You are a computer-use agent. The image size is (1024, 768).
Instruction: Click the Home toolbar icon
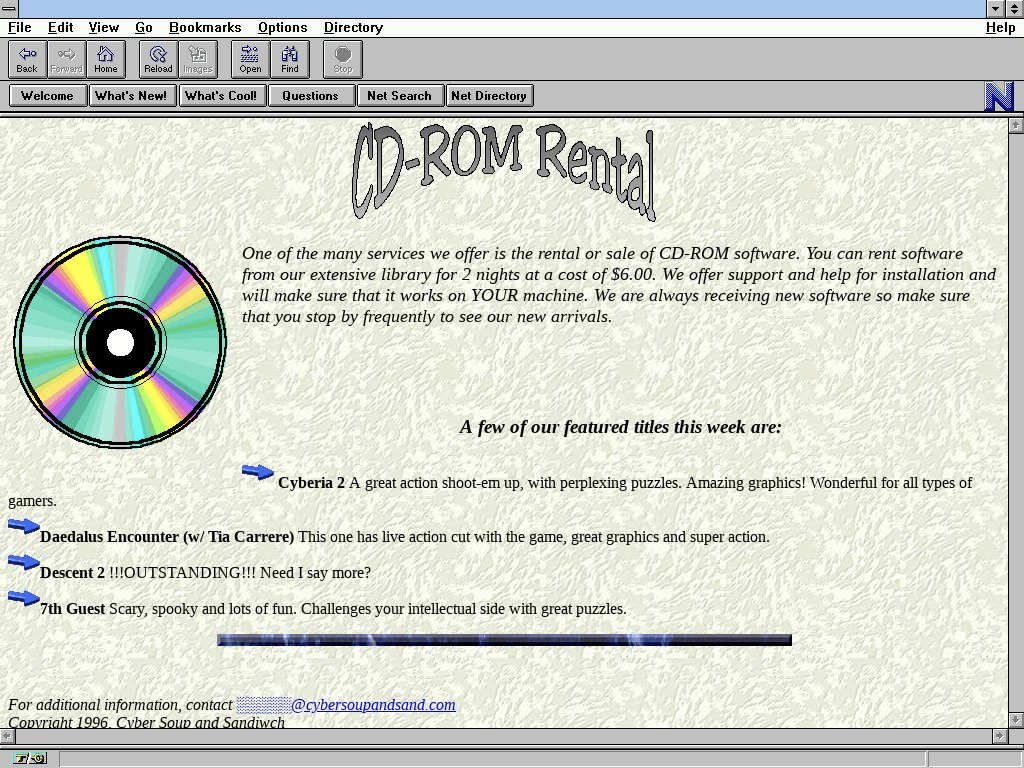[105, 59]
